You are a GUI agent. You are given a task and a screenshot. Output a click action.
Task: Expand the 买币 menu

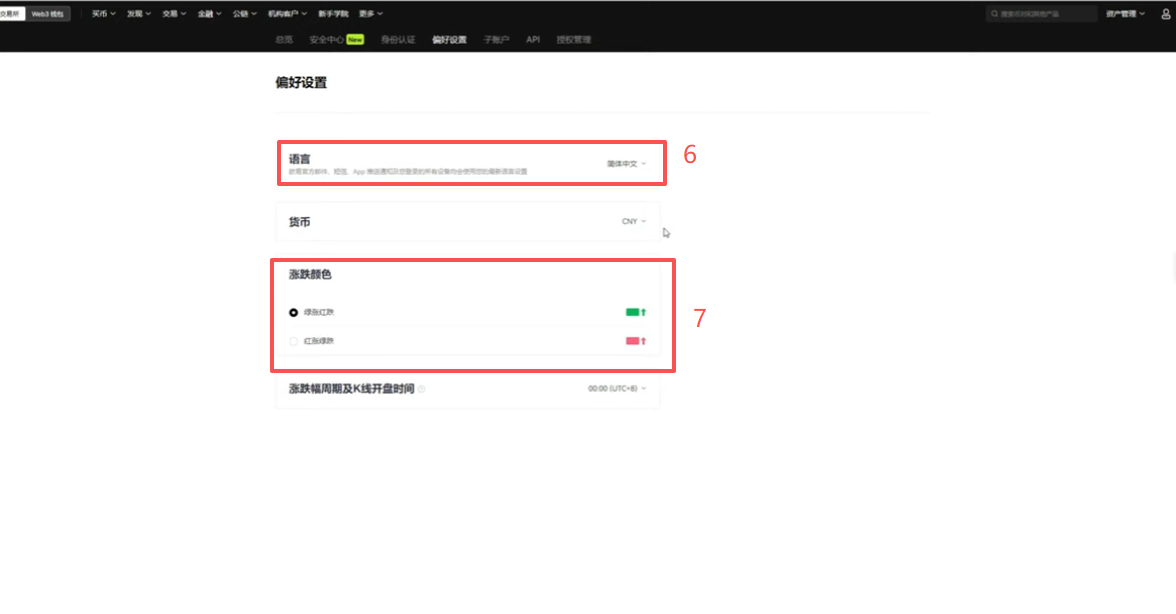pyautogui.click(x=104, y=13)
